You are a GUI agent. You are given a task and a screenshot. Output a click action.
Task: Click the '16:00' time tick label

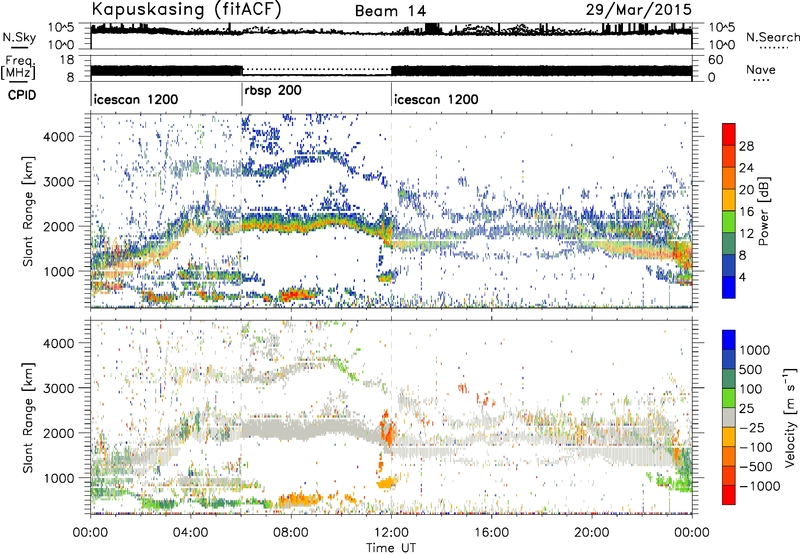tap(491, 533)
